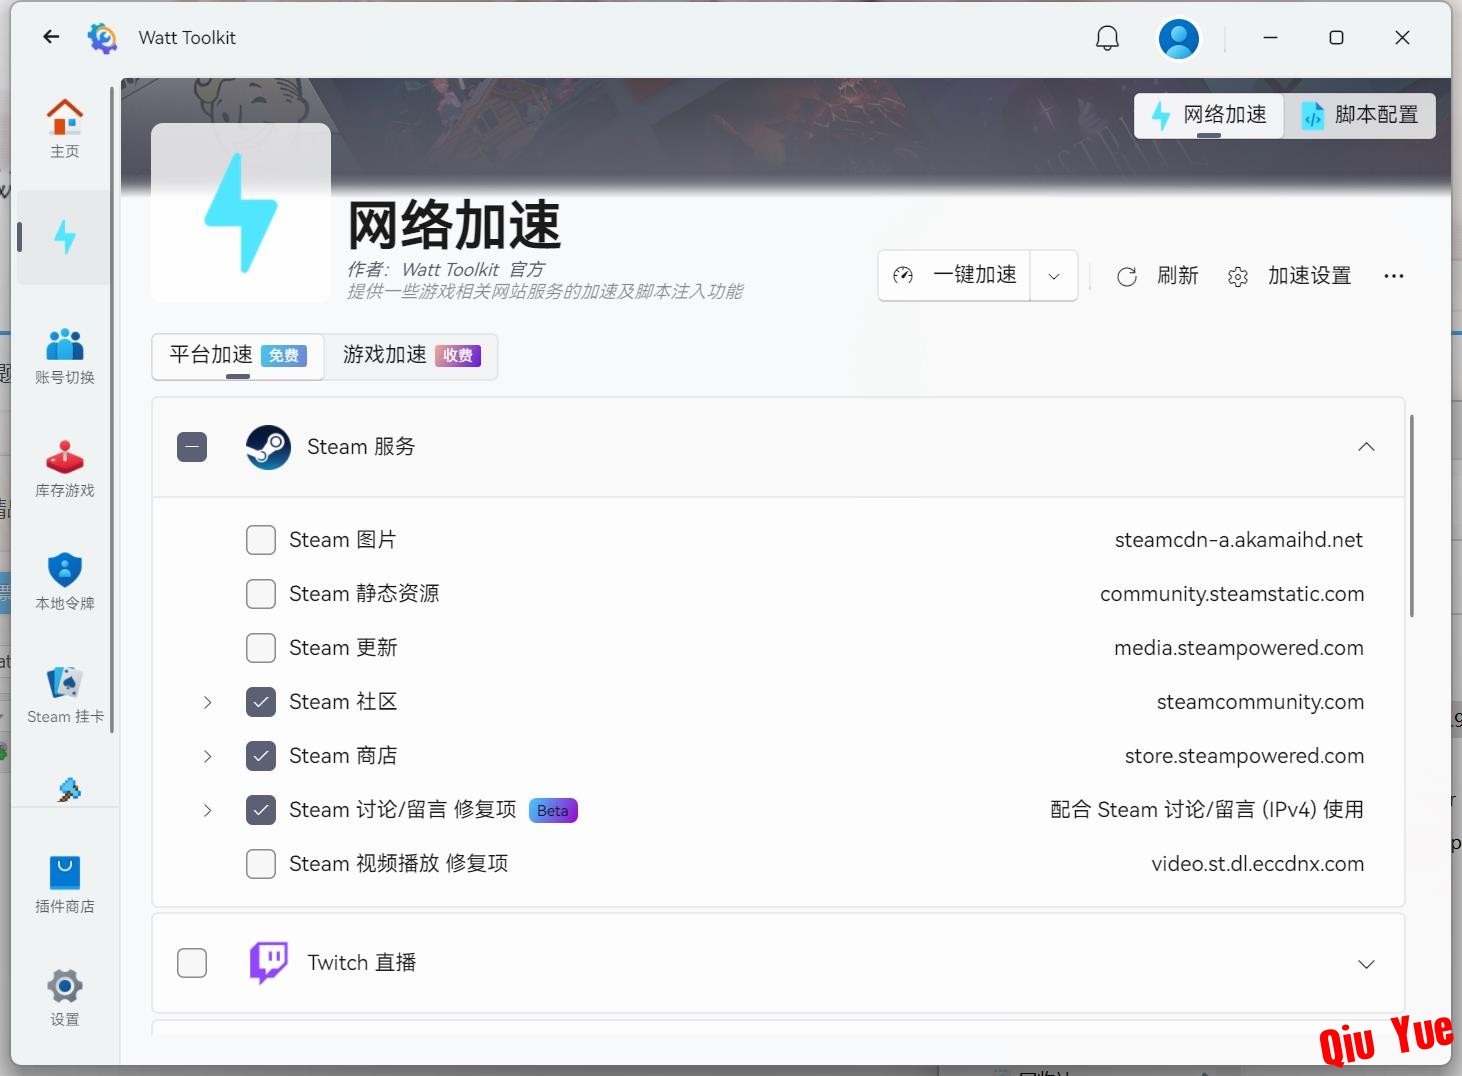
Task: Click the Steam service logo
Action: pos(268,447)
